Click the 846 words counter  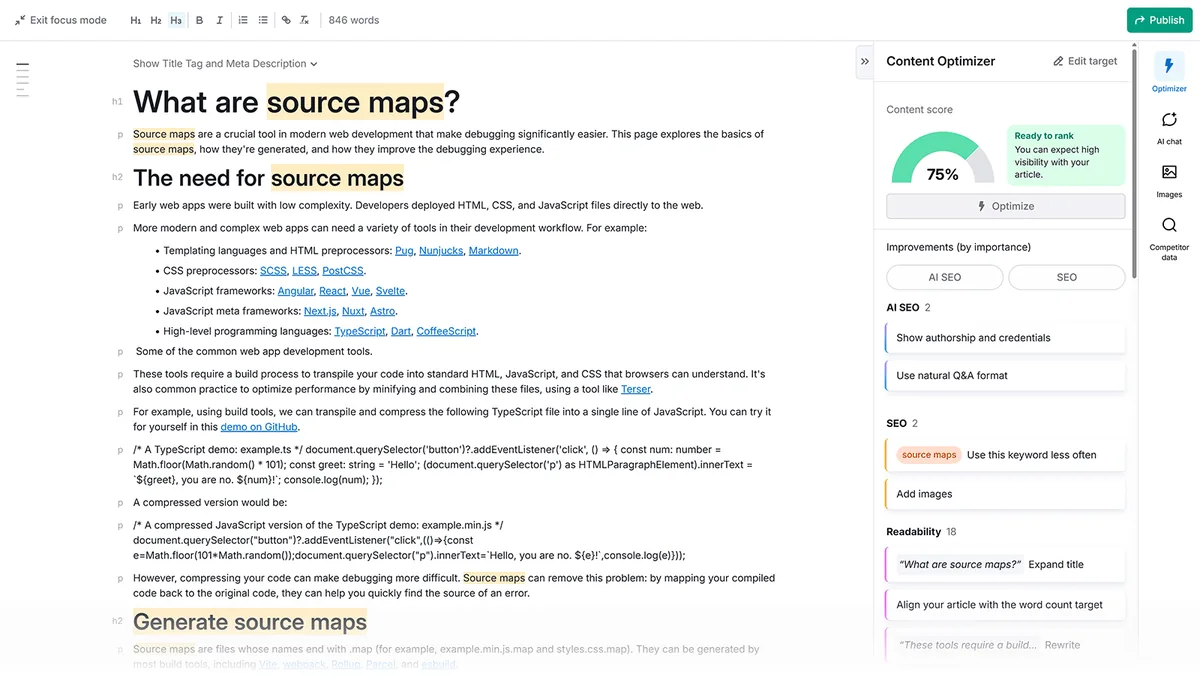tap(354, 20)
